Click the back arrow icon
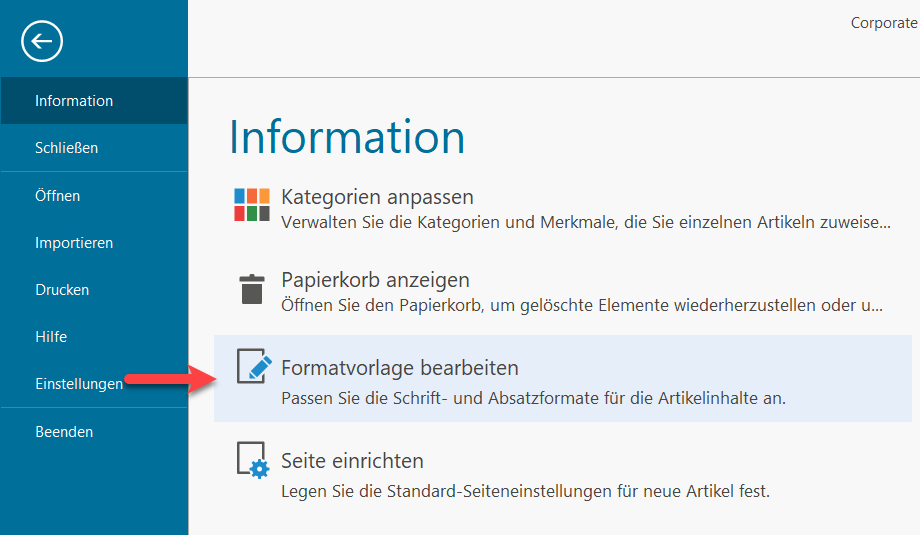Viewport: 920px width, 535px height. 42,41
